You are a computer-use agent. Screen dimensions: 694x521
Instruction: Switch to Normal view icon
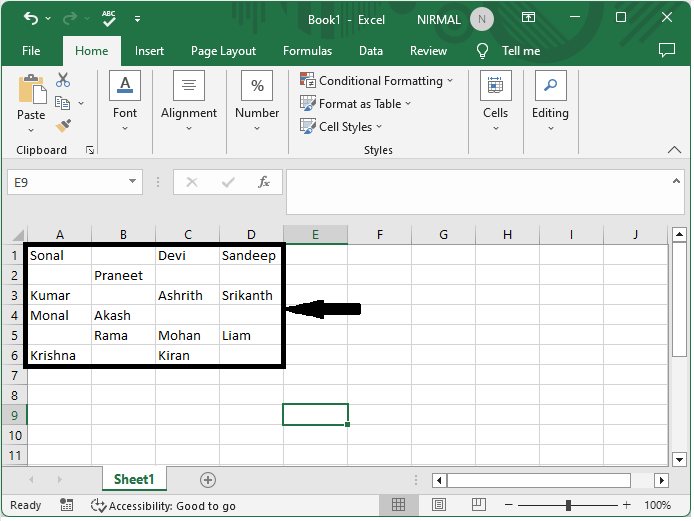click(x=398, y=505)
